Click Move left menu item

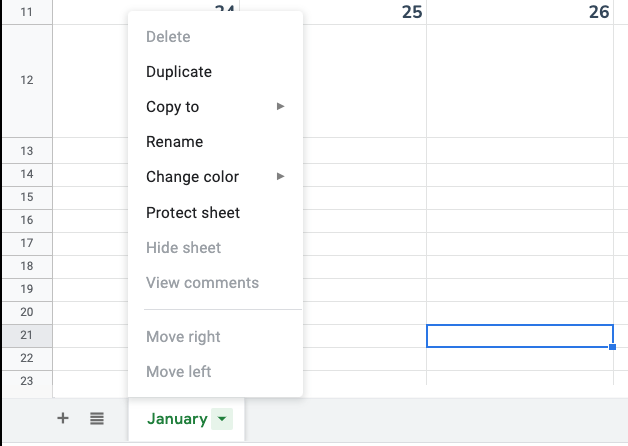click(x=178, y=372)
